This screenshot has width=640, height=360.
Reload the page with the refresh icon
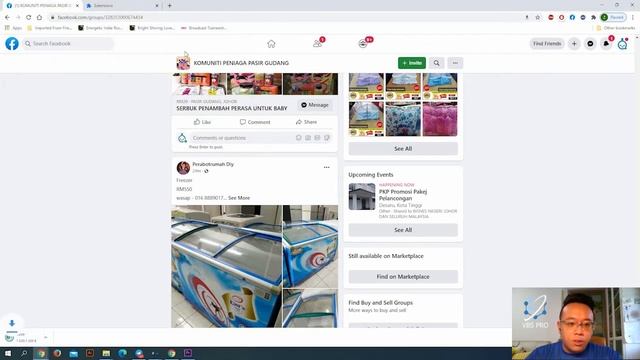[29, 17]
